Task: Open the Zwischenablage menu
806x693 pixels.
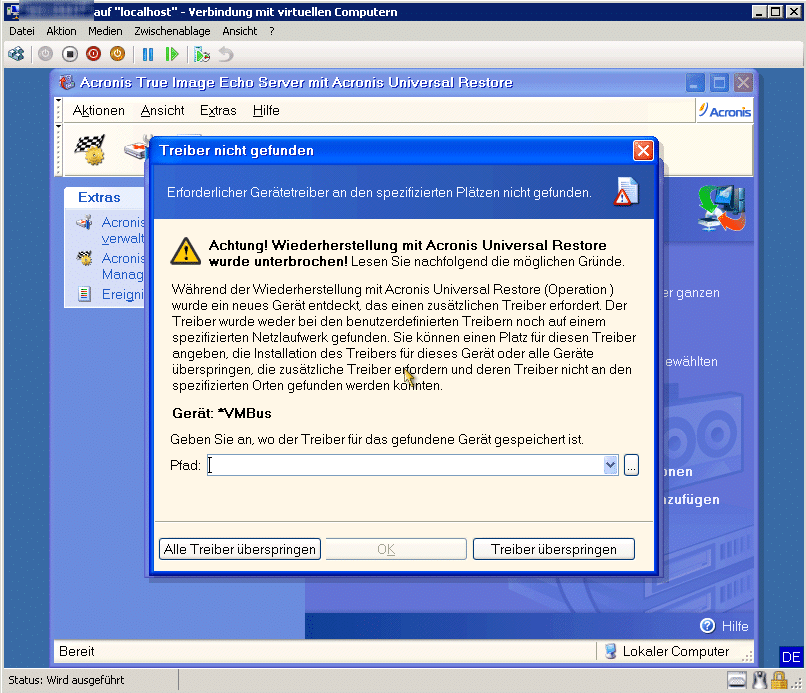Action: pyautogui.click(x=172, y=31)
